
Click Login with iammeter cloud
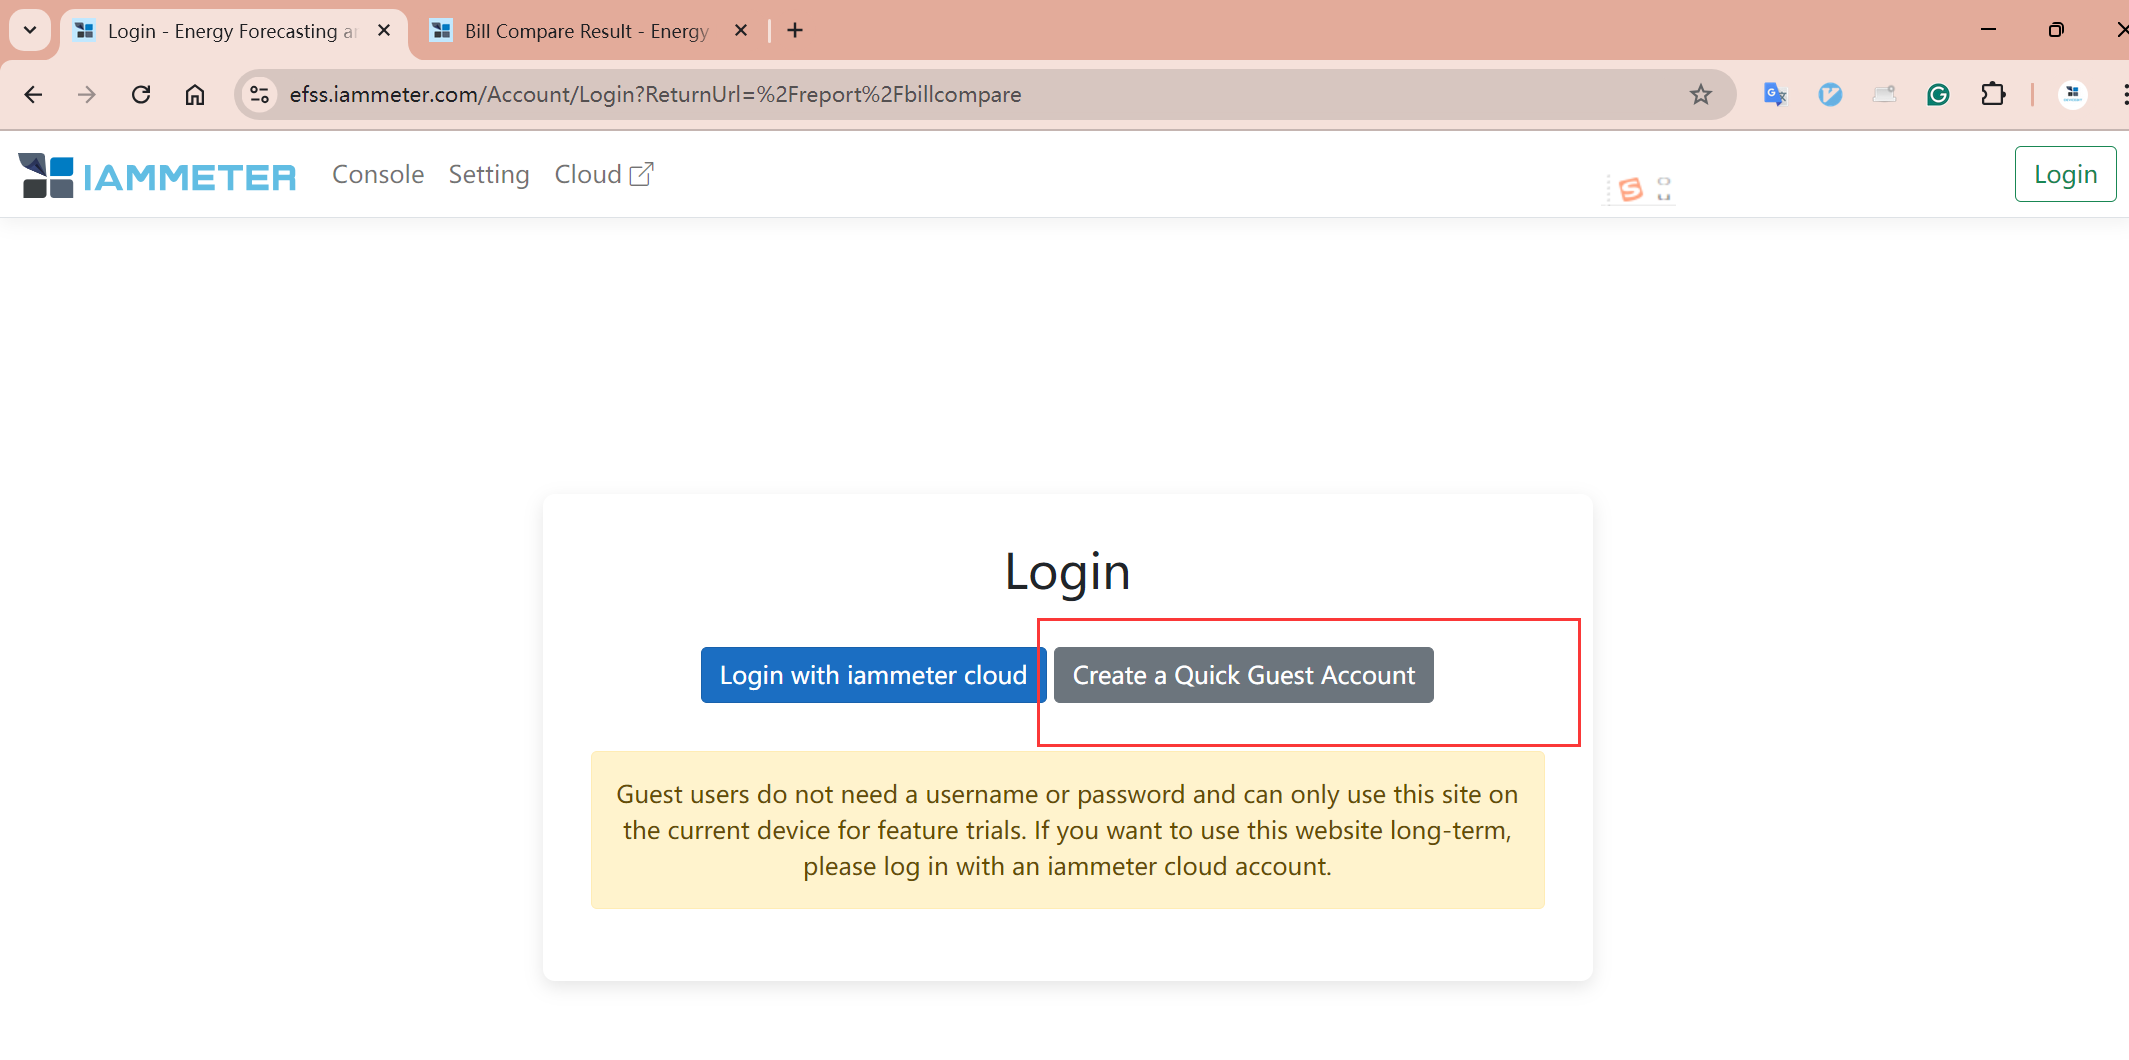point(873,675)
